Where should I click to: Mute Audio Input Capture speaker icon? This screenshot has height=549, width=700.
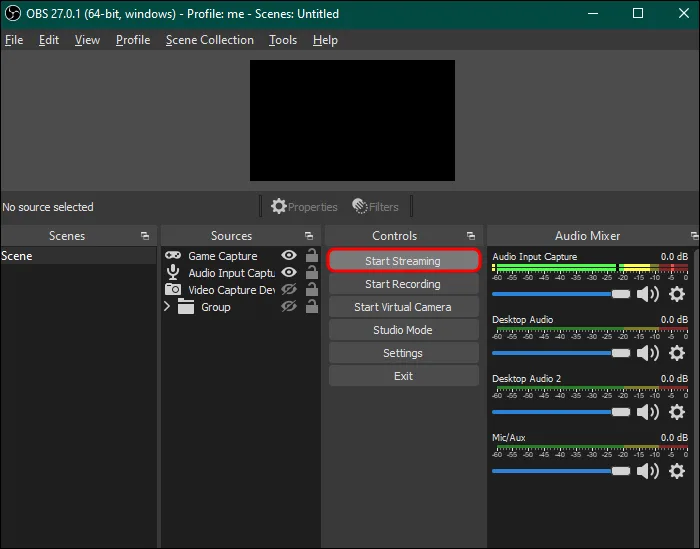click(648, 294)
